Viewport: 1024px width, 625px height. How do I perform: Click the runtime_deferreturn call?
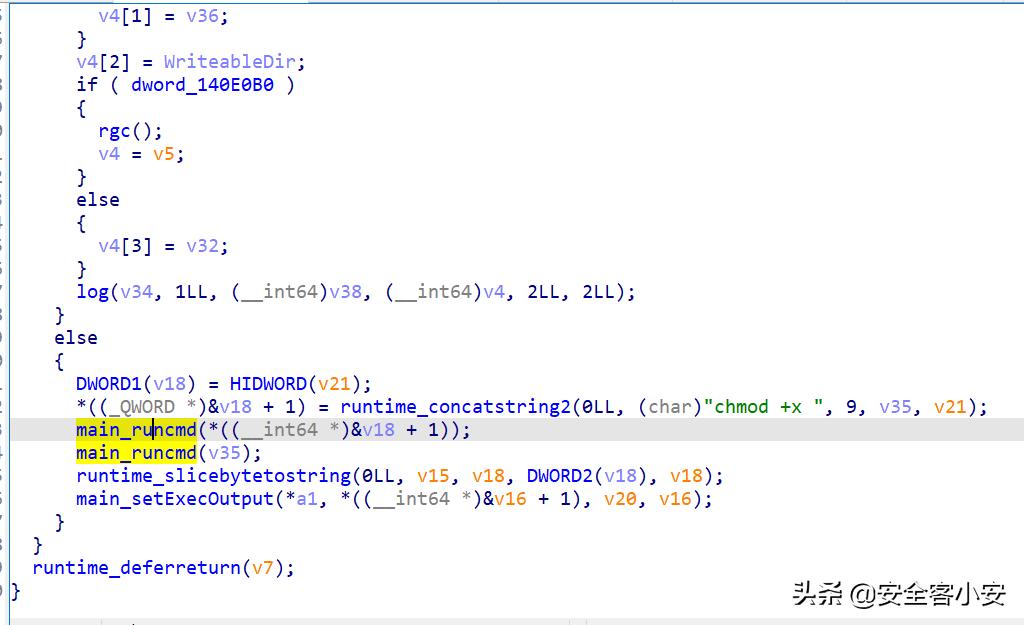(x=136, y=568)
